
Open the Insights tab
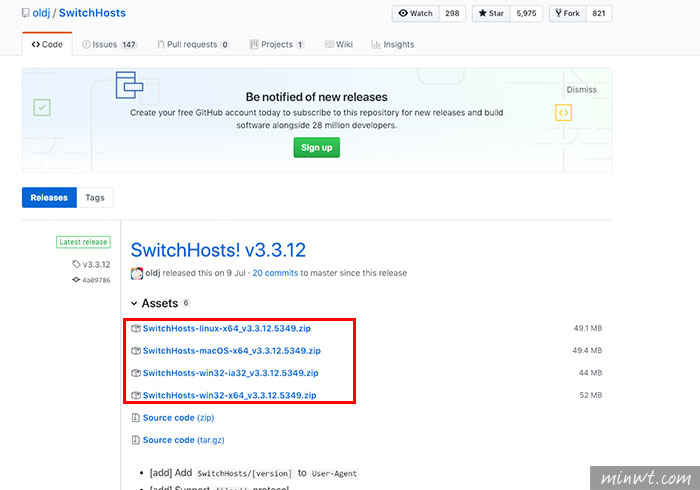point(393,44)
